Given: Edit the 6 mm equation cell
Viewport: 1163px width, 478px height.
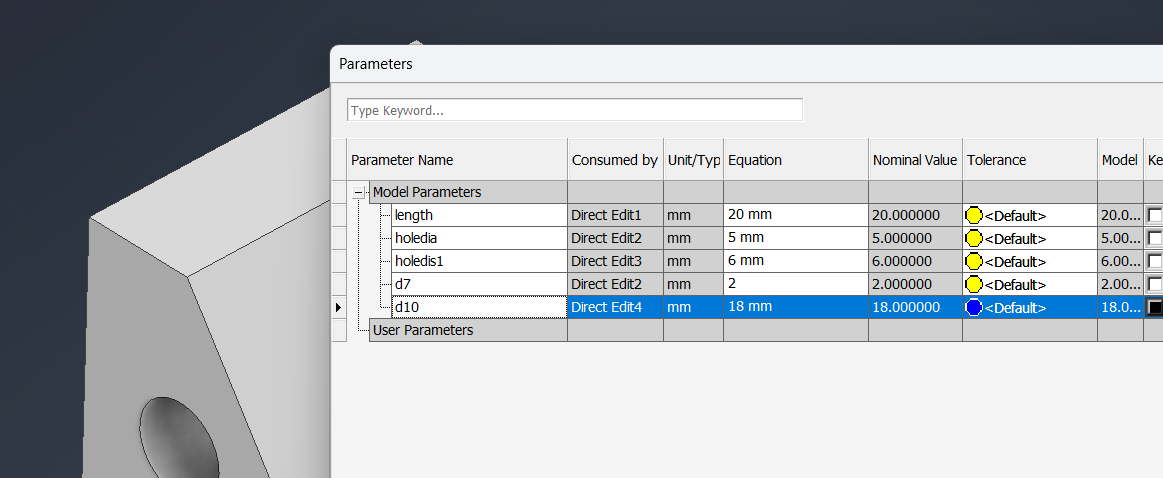Looking at the screenshot, I should tap(796, 261).
